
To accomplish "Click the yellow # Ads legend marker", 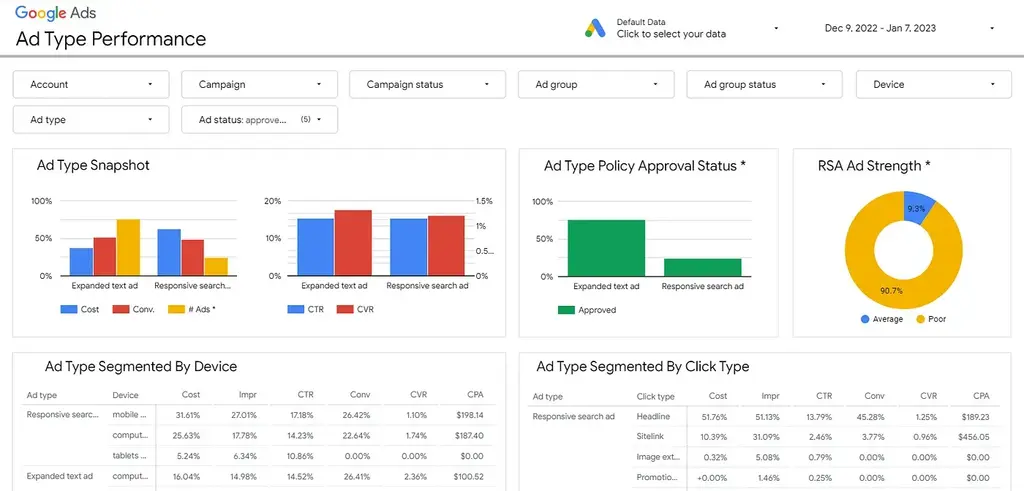I will coord(176,310).
